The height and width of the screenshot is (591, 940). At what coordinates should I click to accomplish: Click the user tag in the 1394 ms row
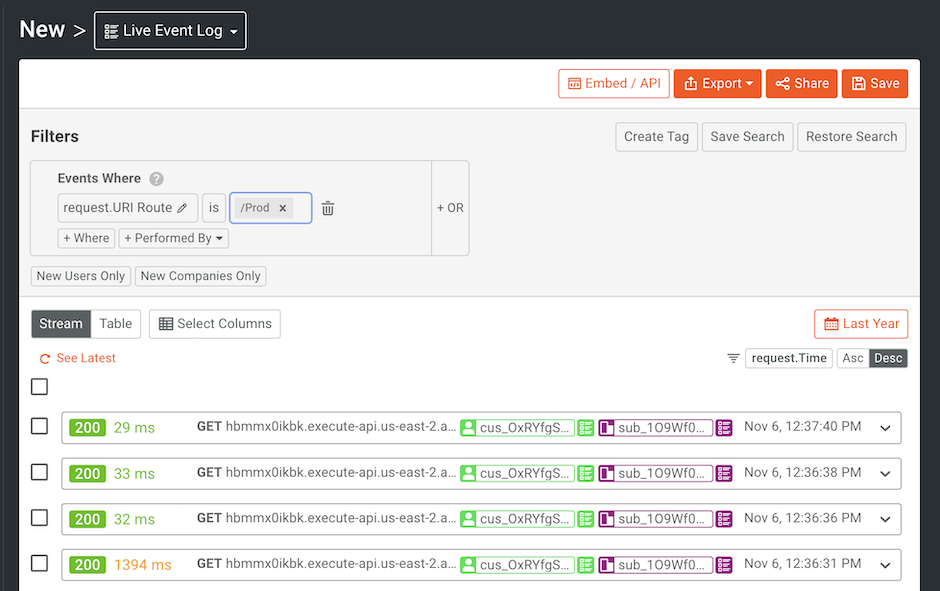(x=517, y=565)
